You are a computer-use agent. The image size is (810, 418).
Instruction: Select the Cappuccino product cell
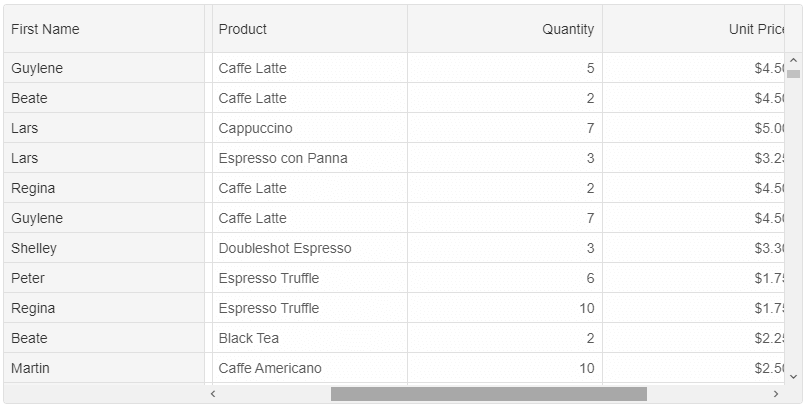point(310,128)
